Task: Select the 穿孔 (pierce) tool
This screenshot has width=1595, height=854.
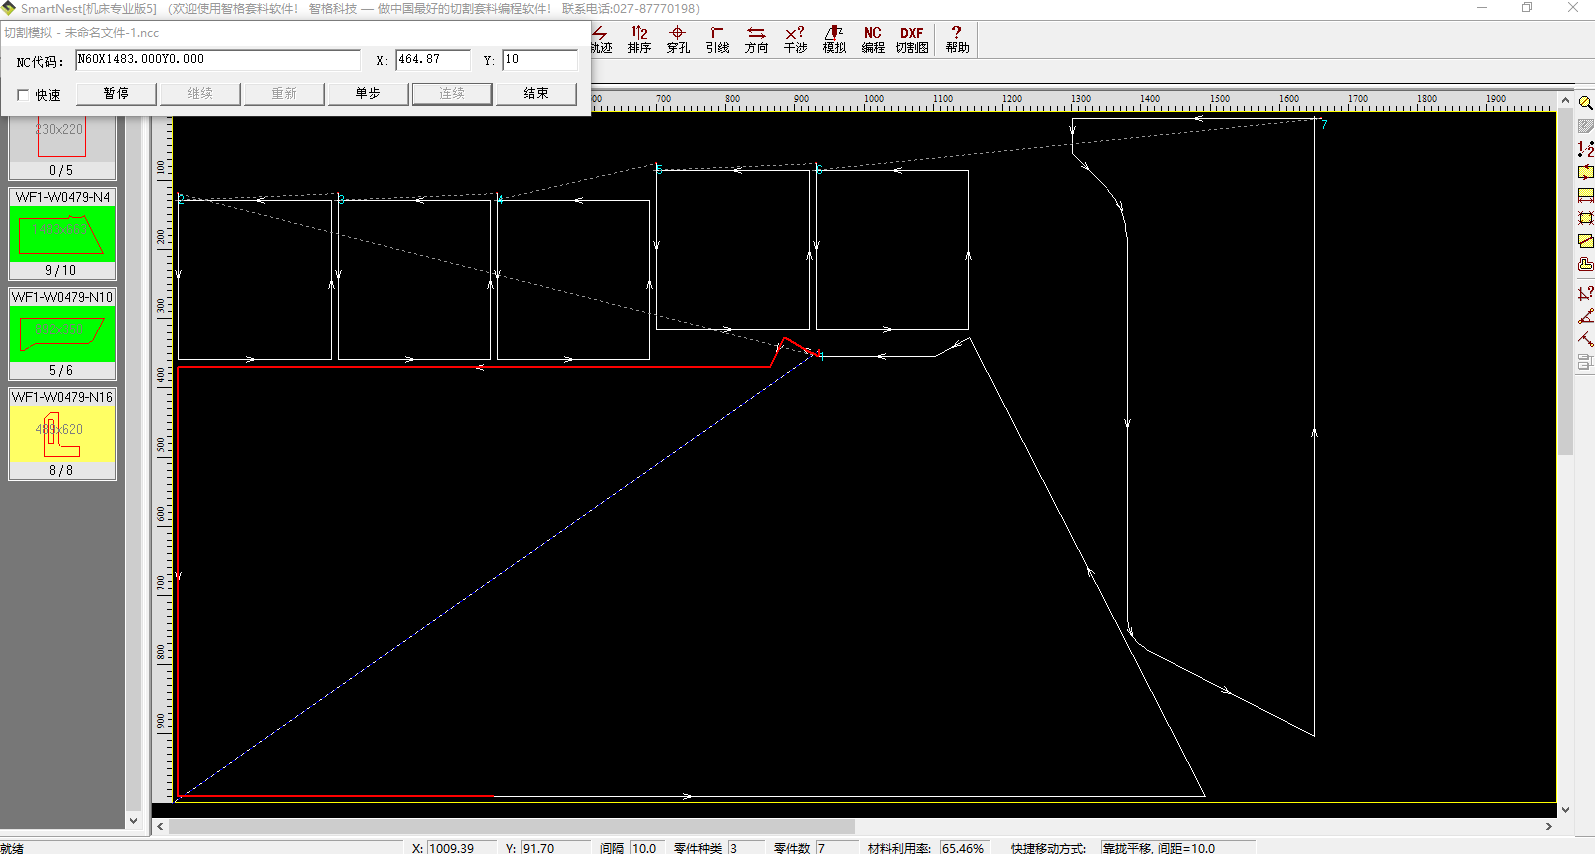Action: click(x=678, y=40)
